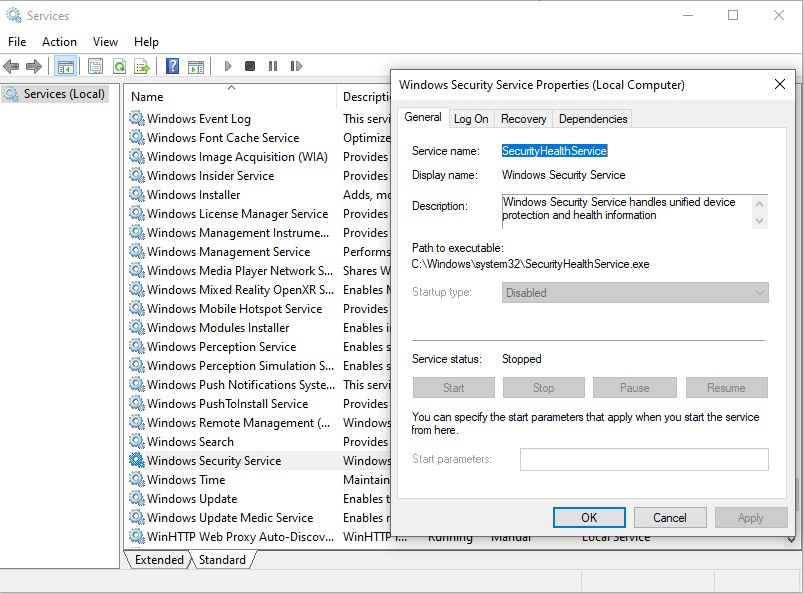804x594 pixels.
Task: Click gear icon next to Windows Insider Service
Action: [136, 175]
